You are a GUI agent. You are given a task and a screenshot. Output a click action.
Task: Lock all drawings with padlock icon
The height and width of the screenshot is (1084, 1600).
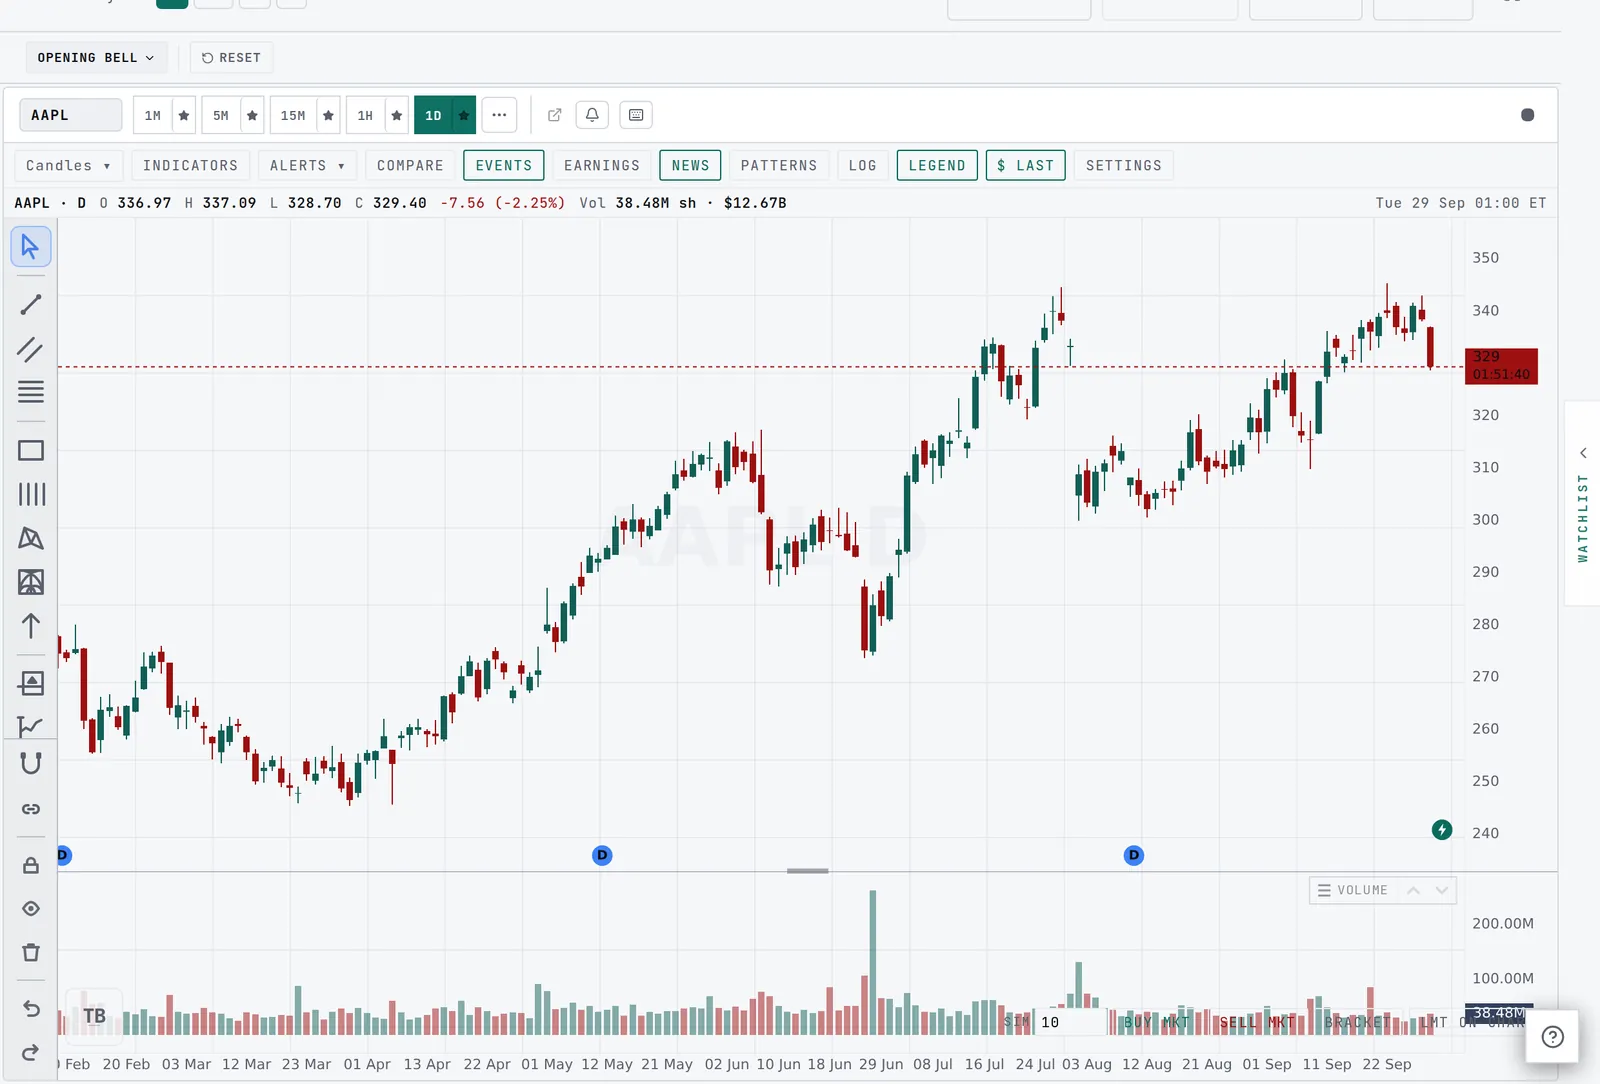(x=31, y=866)
